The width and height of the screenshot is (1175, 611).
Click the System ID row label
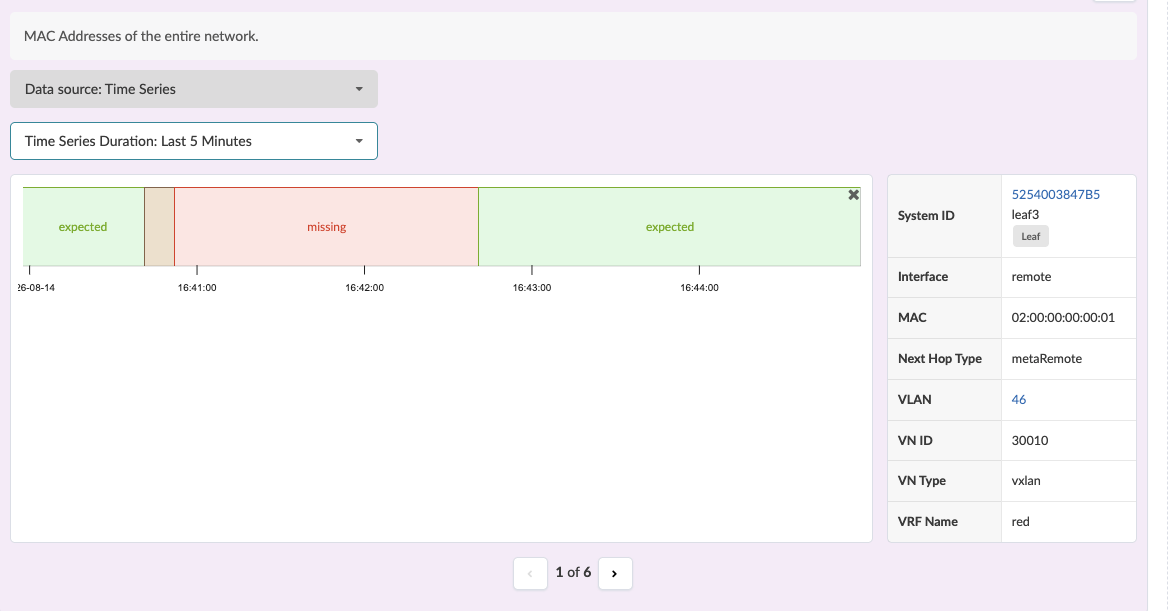926,216
